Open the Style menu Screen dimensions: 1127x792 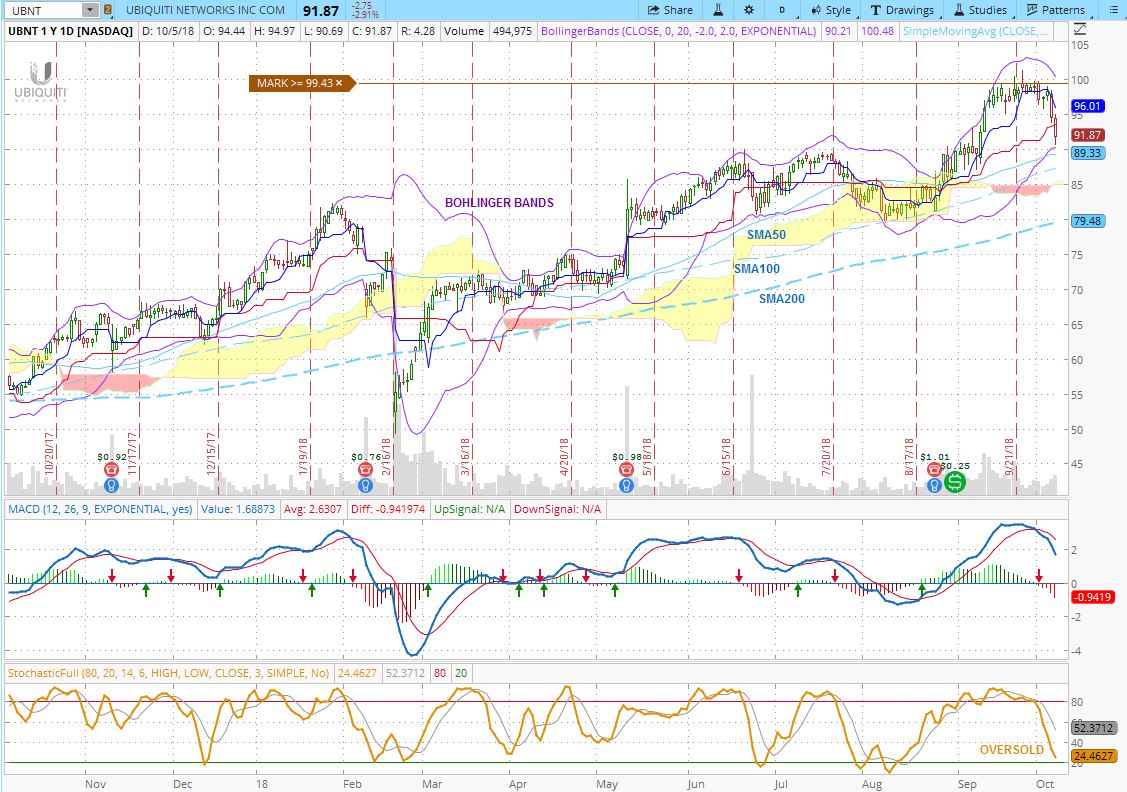coord(831,10)
